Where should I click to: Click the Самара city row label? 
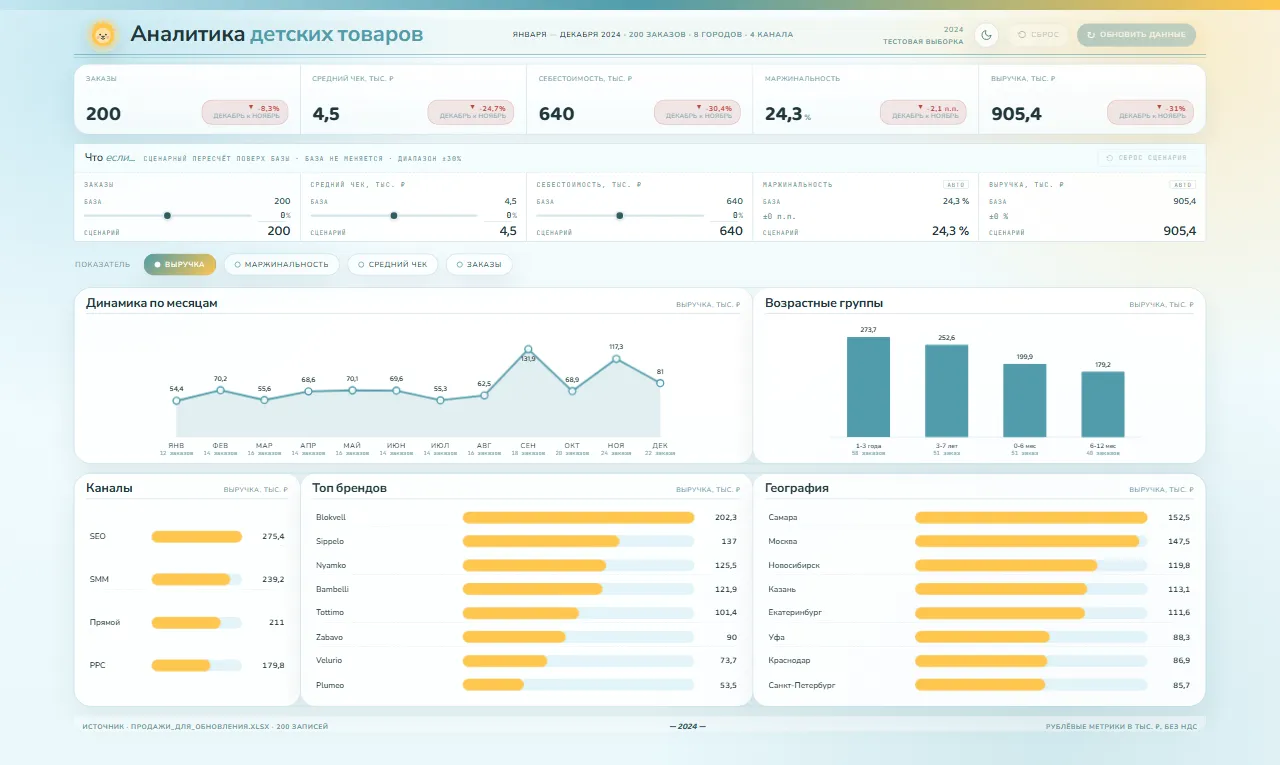tap(783, 517)
